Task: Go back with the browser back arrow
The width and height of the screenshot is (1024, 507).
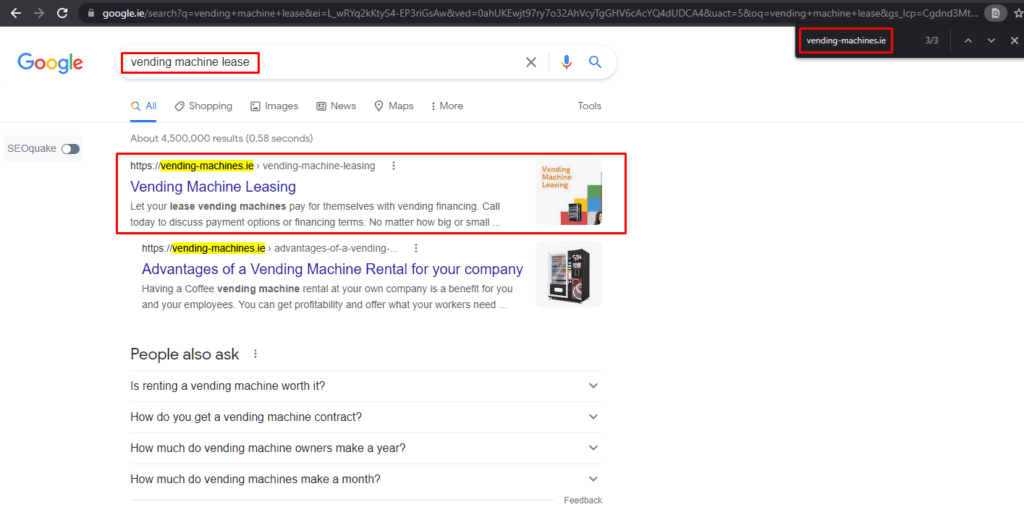Action: tap(16, 13)
